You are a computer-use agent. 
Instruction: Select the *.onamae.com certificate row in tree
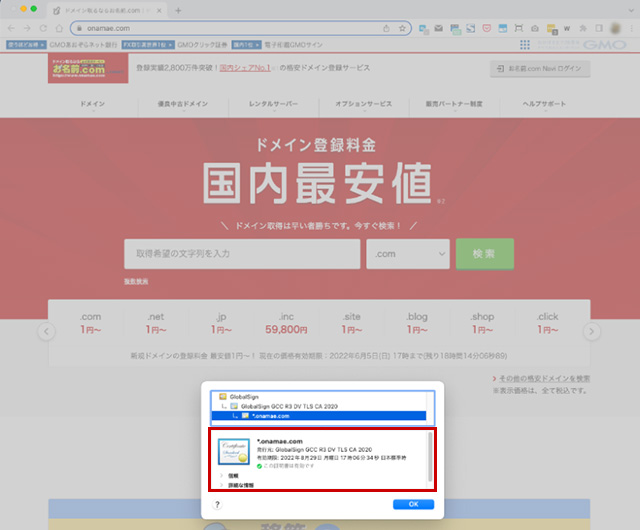click(318, 416)
